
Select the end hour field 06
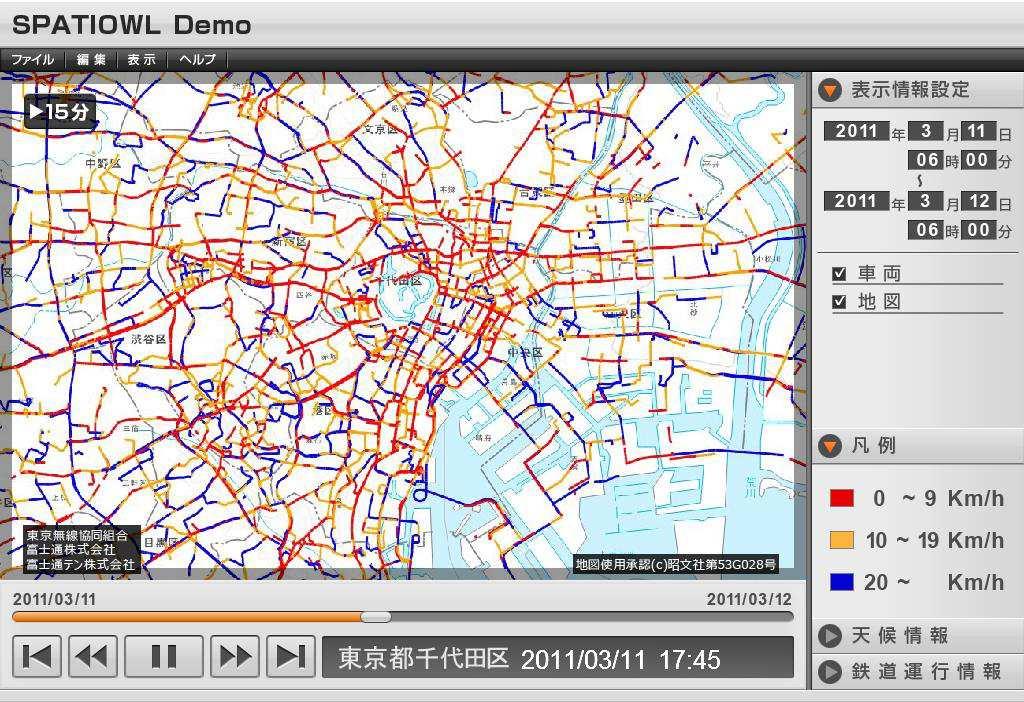coord(927,230)
